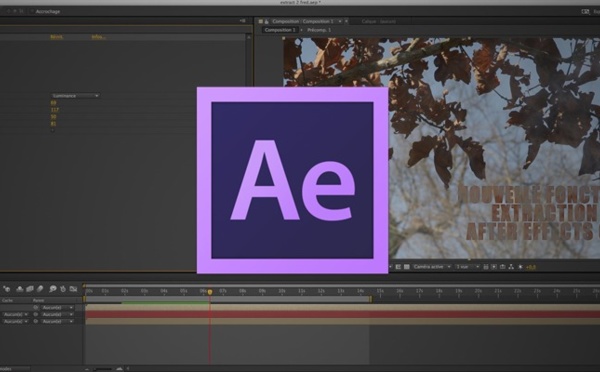
Task: Click the brainstorm speech-bubble icon
Action: click(x=53, y=289)
